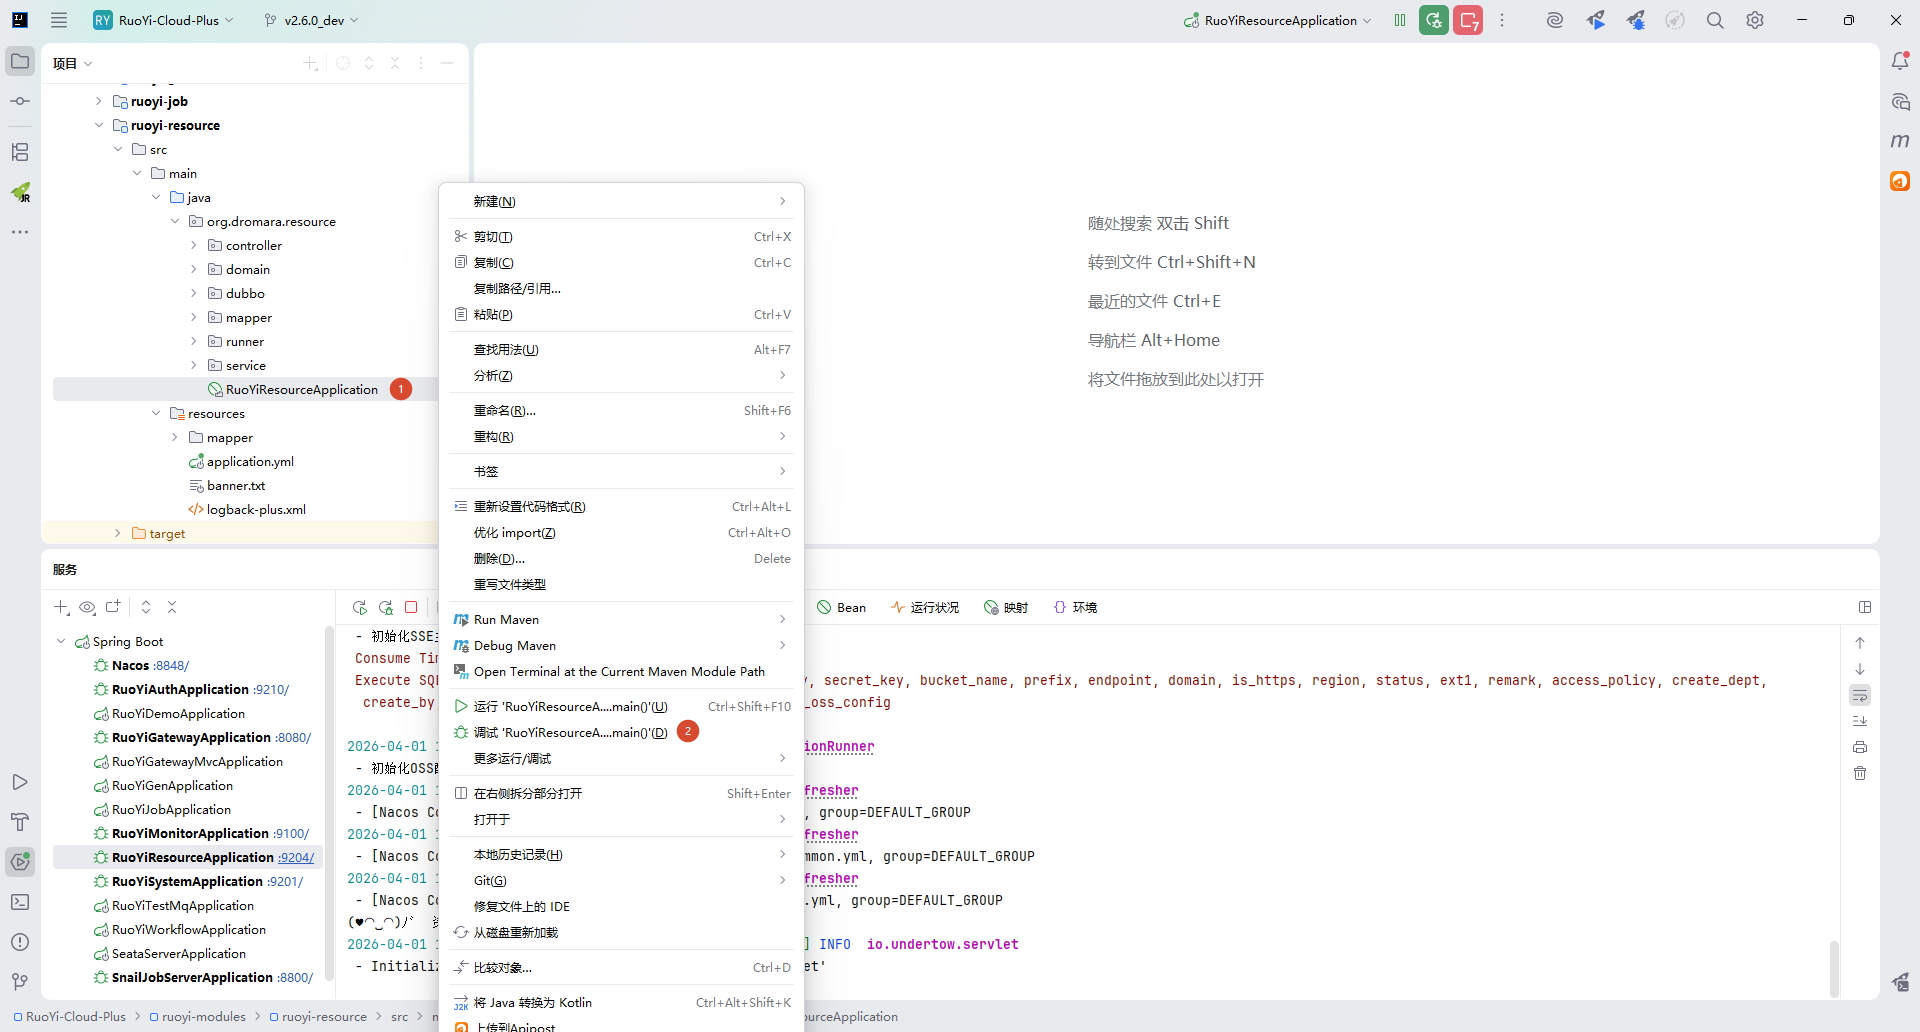Clear console output with trash icon
This screenshot has height=1032, width=1920.
pyautogui.click(x=1860, y=773)
